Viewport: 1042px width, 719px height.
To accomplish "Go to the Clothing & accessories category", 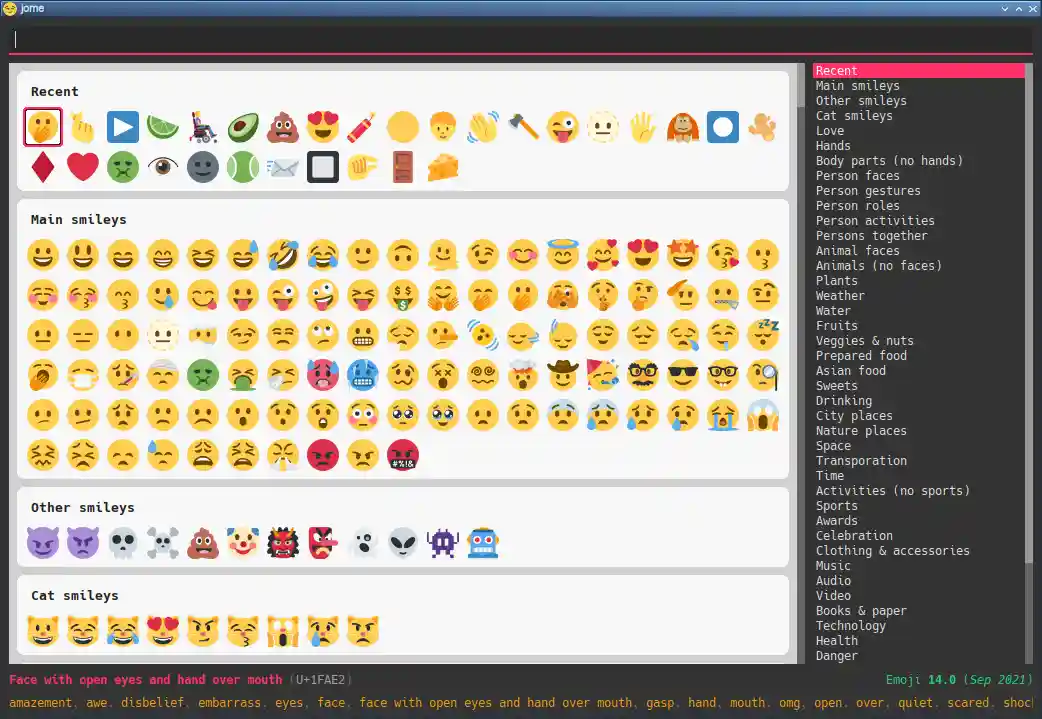I will [x=892, y=551].
